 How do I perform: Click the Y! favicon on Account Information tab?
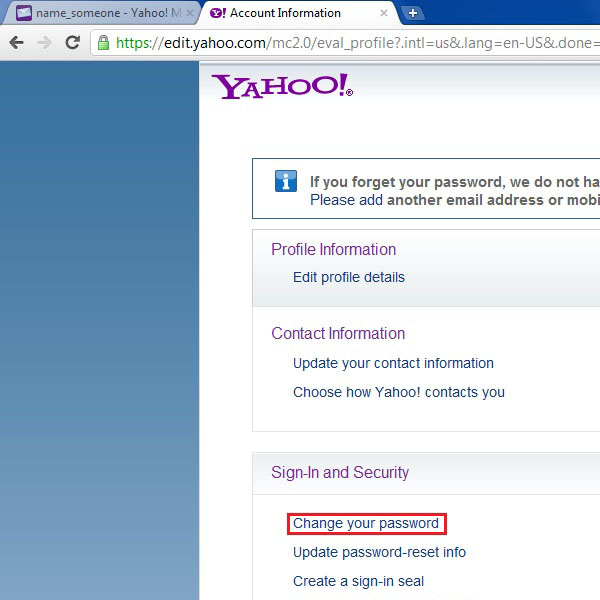tap(218, 13)
